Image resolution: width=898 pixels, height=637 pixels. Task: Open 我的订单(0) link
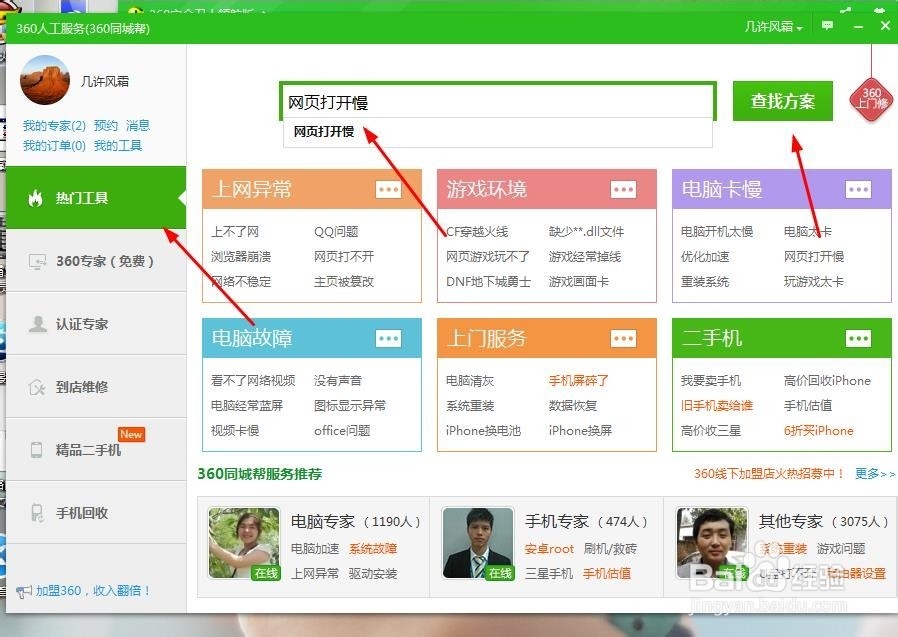[54, 146]
